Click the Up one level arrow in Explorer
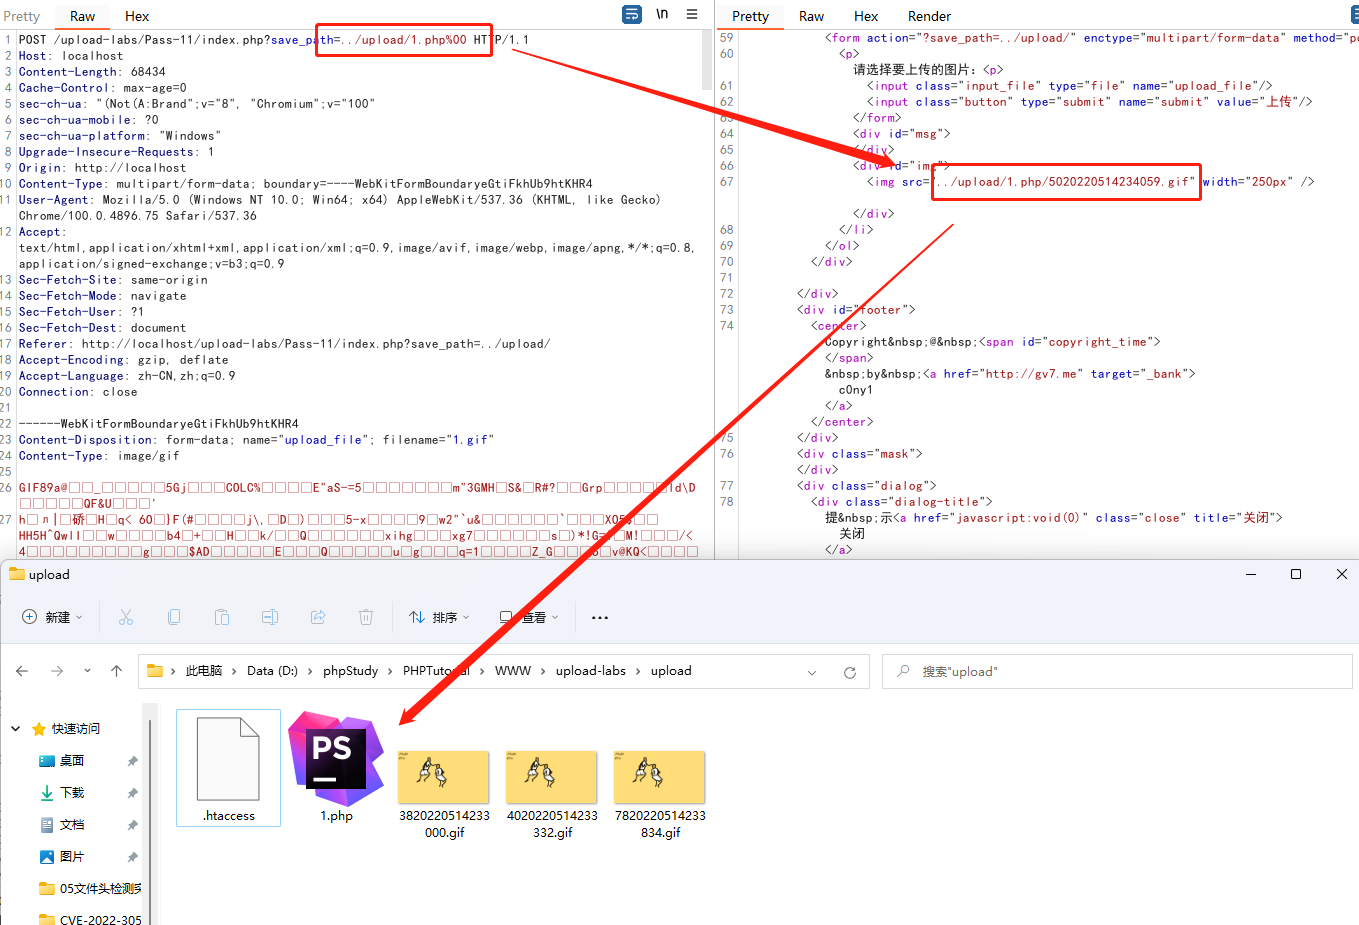 (x=116, y=671)
